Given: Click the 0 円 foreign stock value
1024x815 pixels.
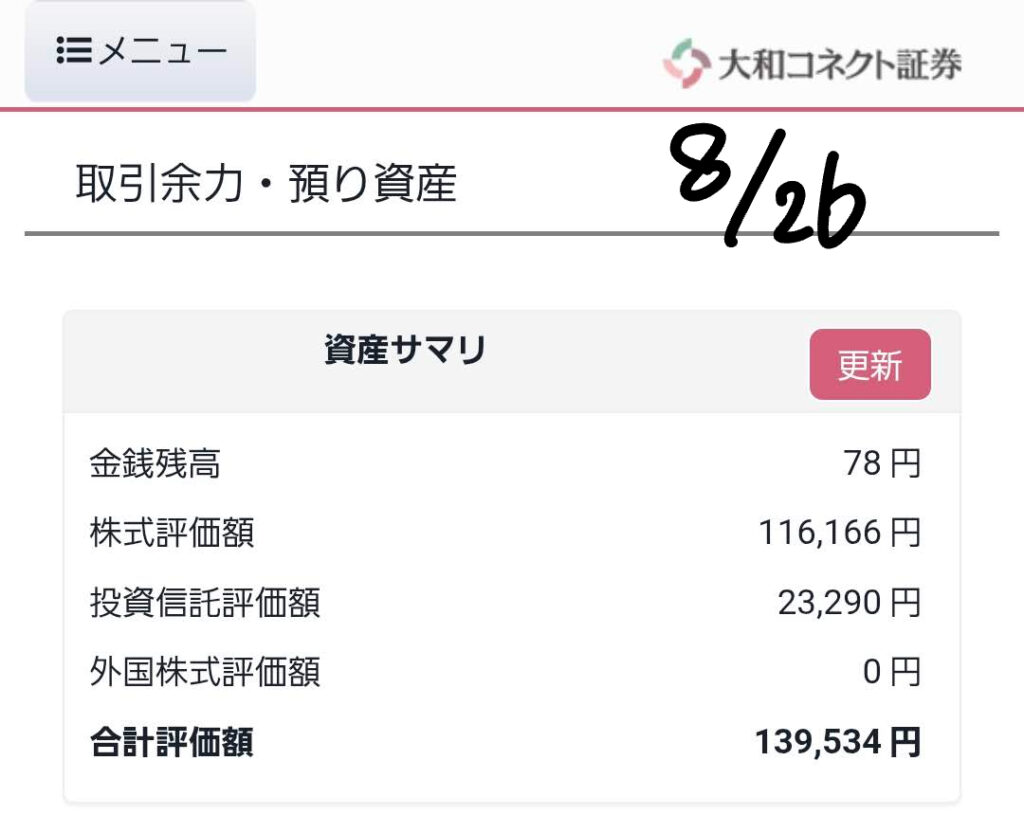Looking at the screenshot, I should (x=891, y=672).
